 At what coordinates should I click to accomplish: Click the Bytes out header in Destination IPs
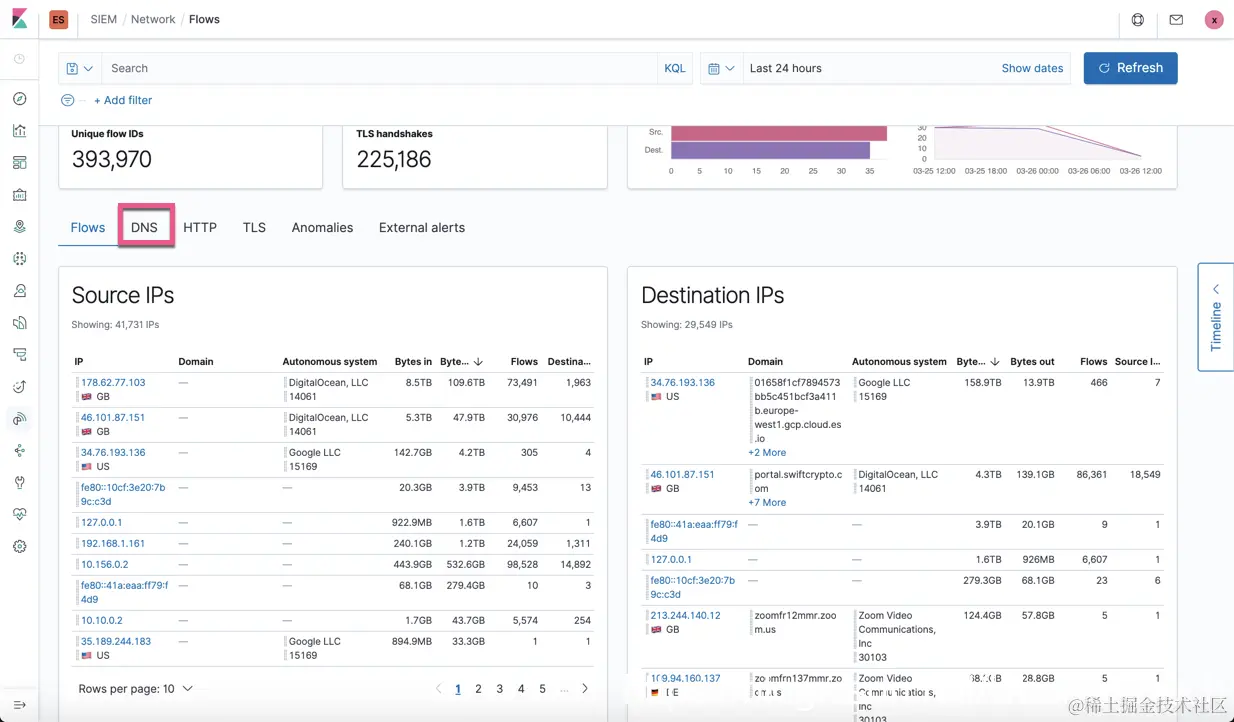[1032, 362]
